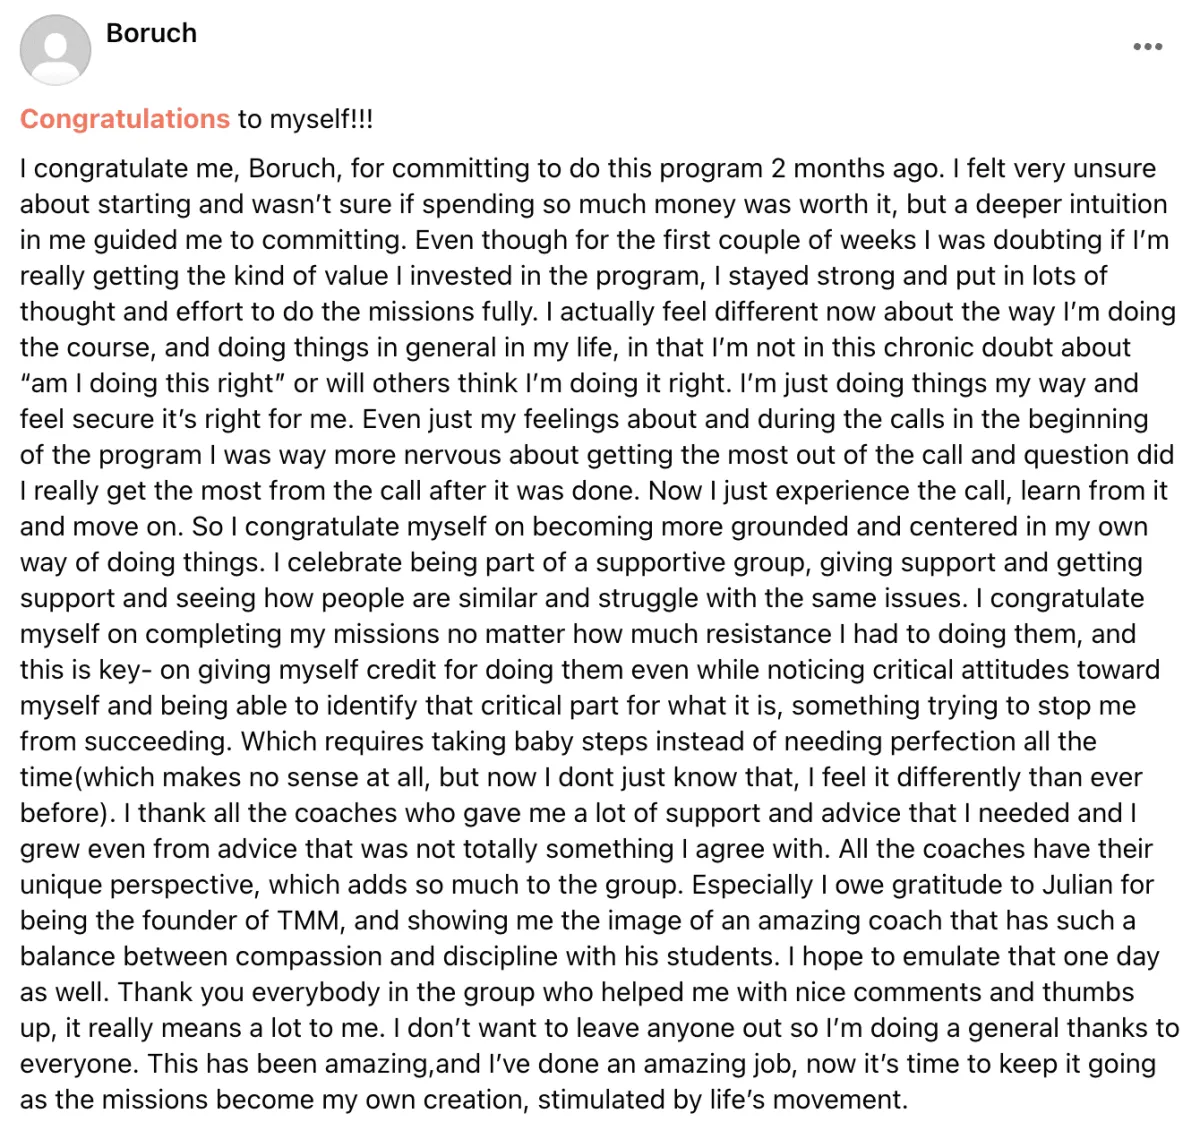1200x1122 pixels.
Task: Click the orange Congratulations tag
Action: [125, 119]
